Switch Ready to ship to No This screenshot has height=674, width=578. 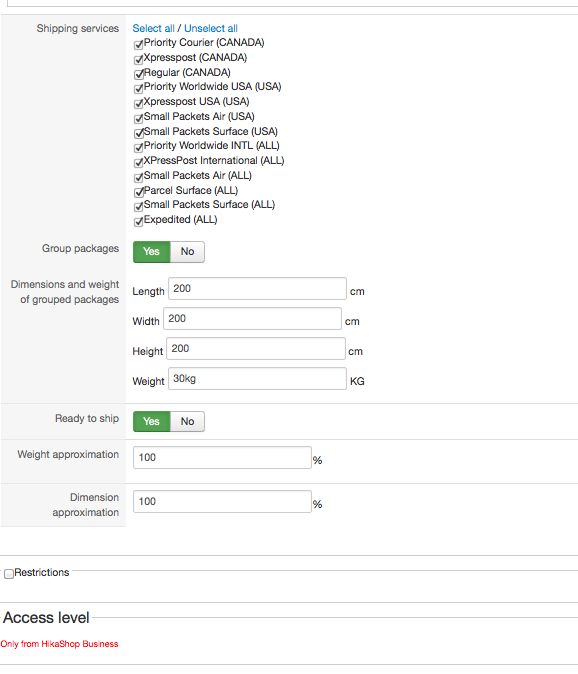pos(187,421)
